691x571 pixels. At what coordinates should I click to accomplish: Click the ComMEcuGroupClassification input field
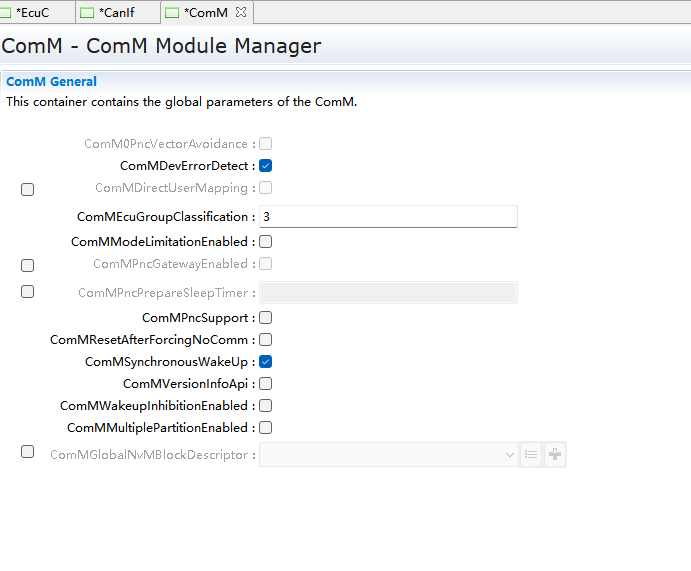point(388,217)
